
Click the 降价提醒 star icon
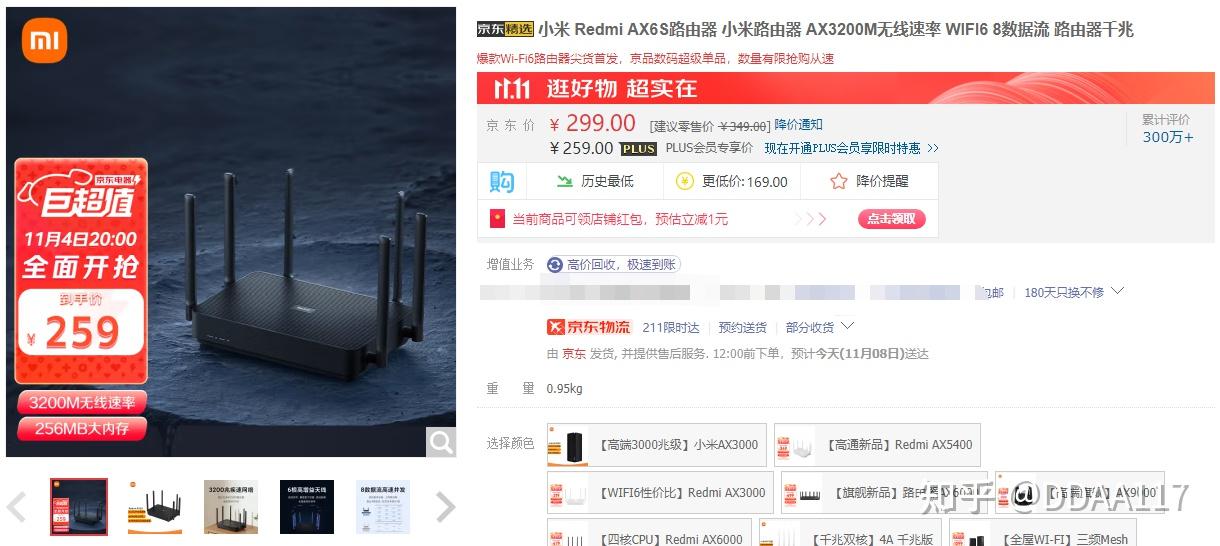click(x=839, y=181)
